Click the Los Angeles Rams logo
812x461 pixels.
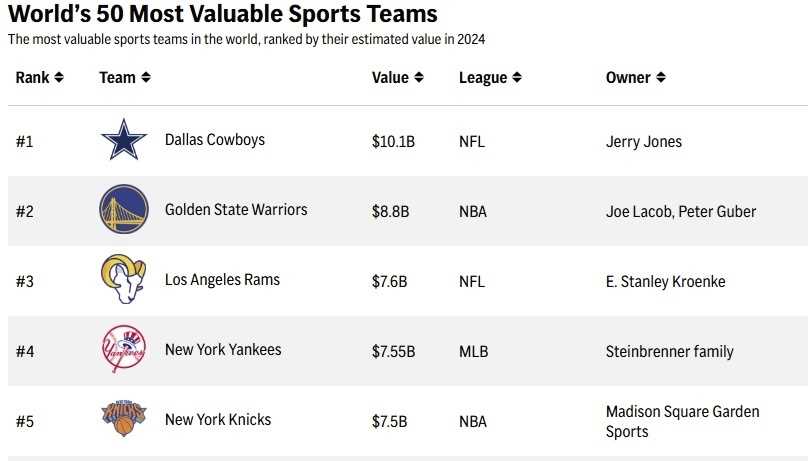tap(124, 280)
